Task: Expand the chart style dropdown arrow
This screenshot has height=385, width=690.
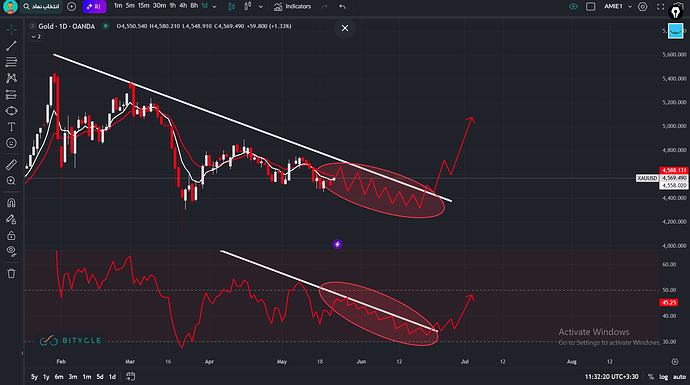Action: point(261,7)
